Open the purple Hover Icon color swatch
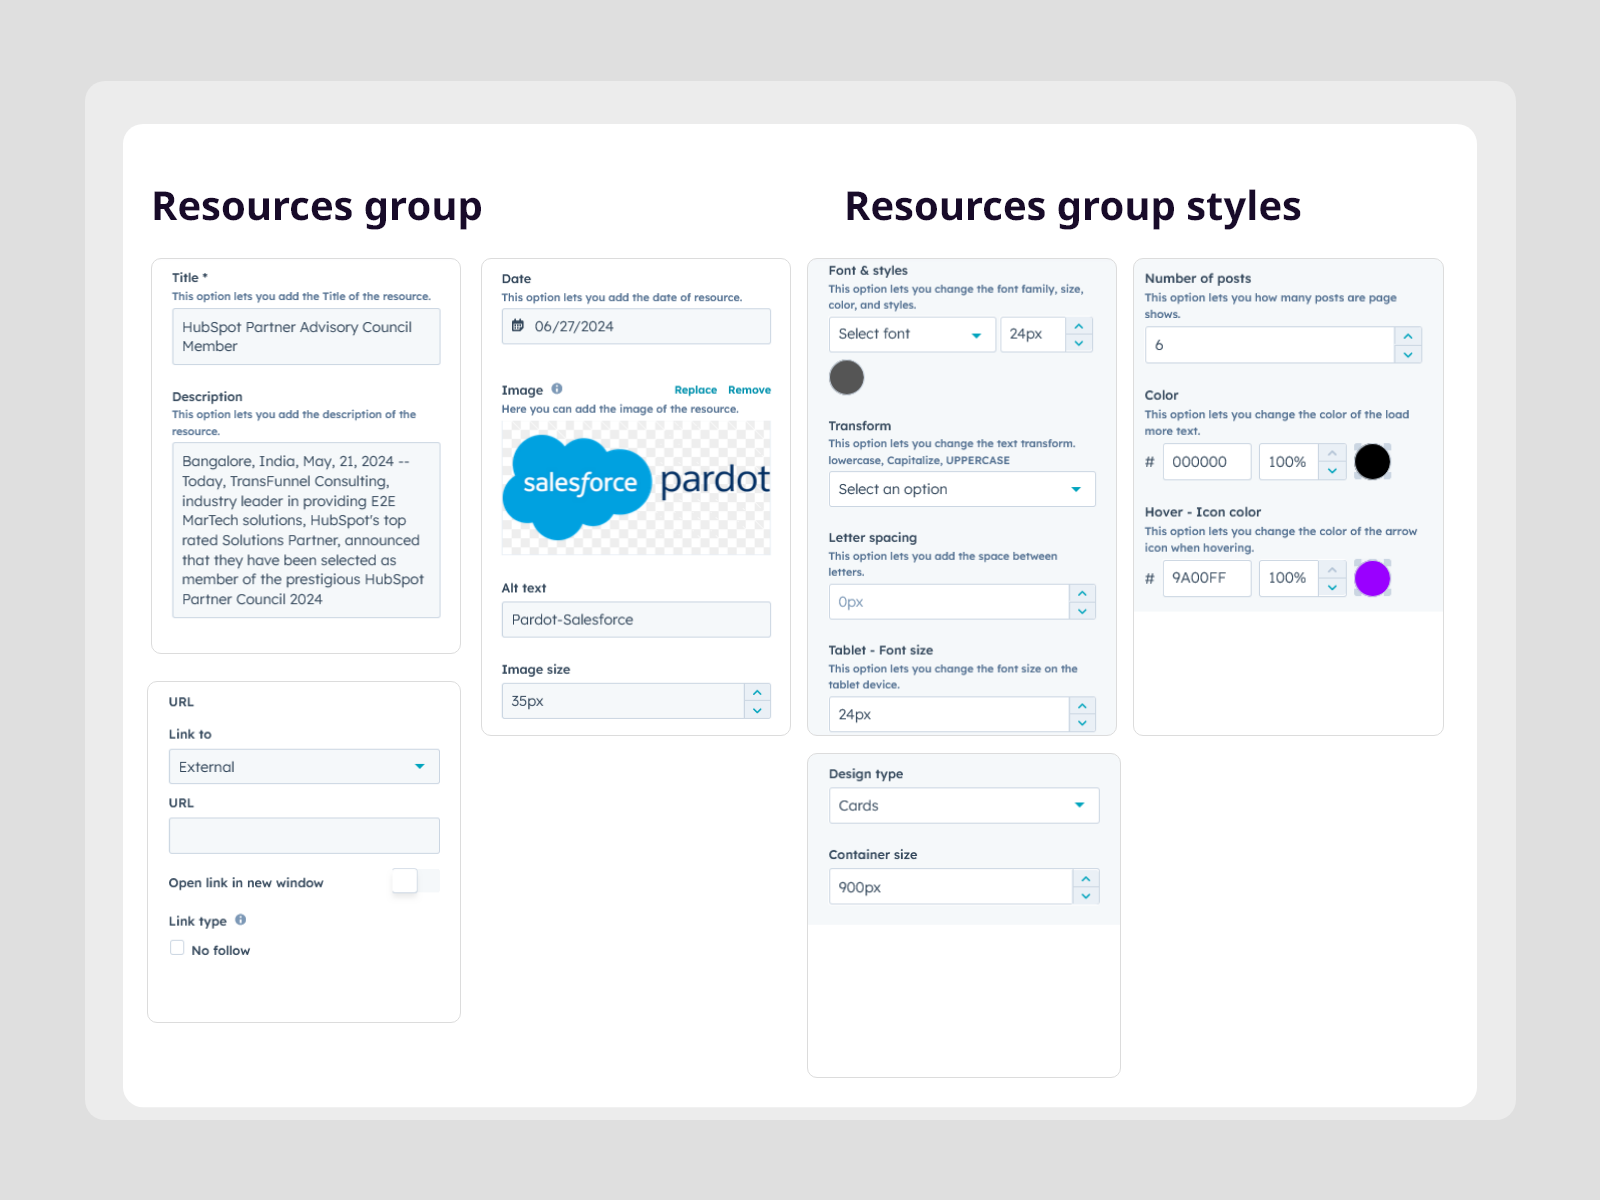 (1372, 578)
